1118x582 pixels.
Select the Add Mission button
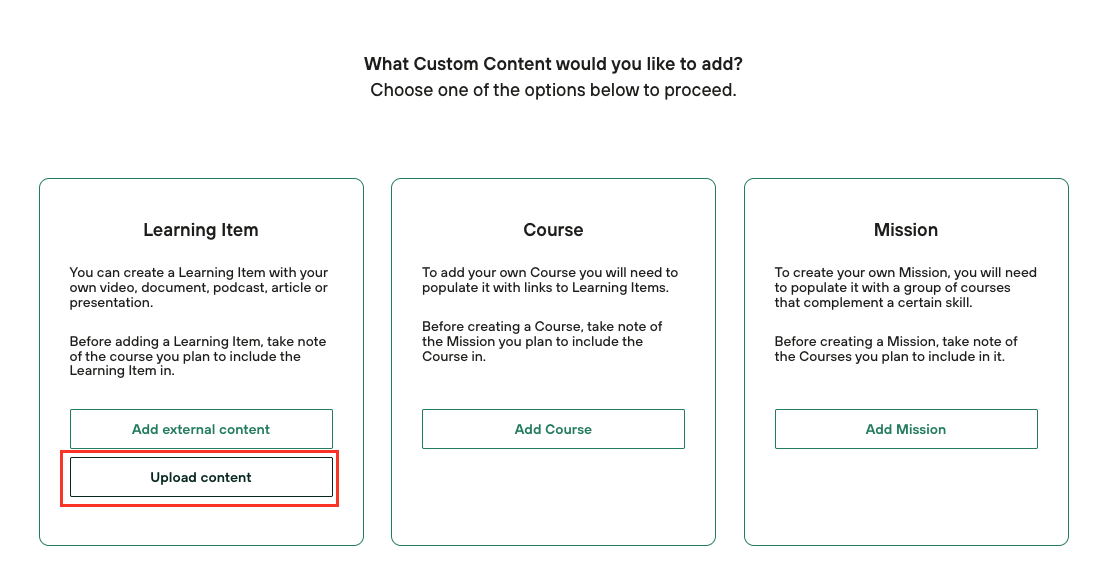[x=906, y=429]
